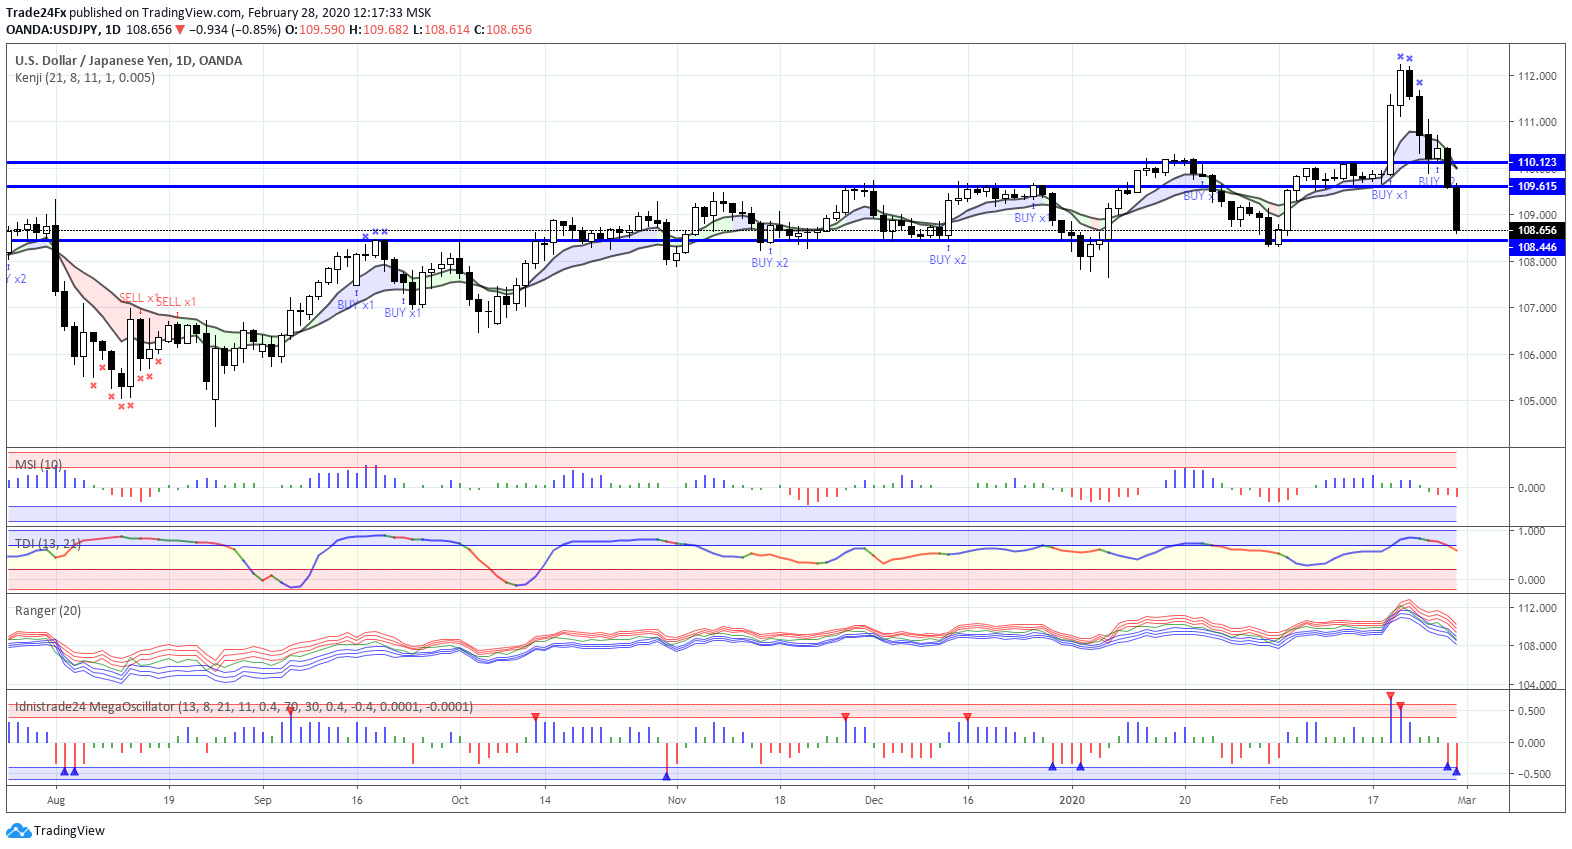Click the Sep date label on time axis
The image size is (1572, 849).
(263, 800)
